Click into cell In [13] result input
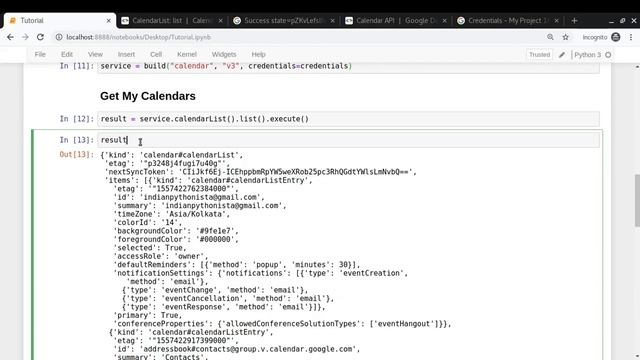 pyautogui.click(x=348, y=140)
